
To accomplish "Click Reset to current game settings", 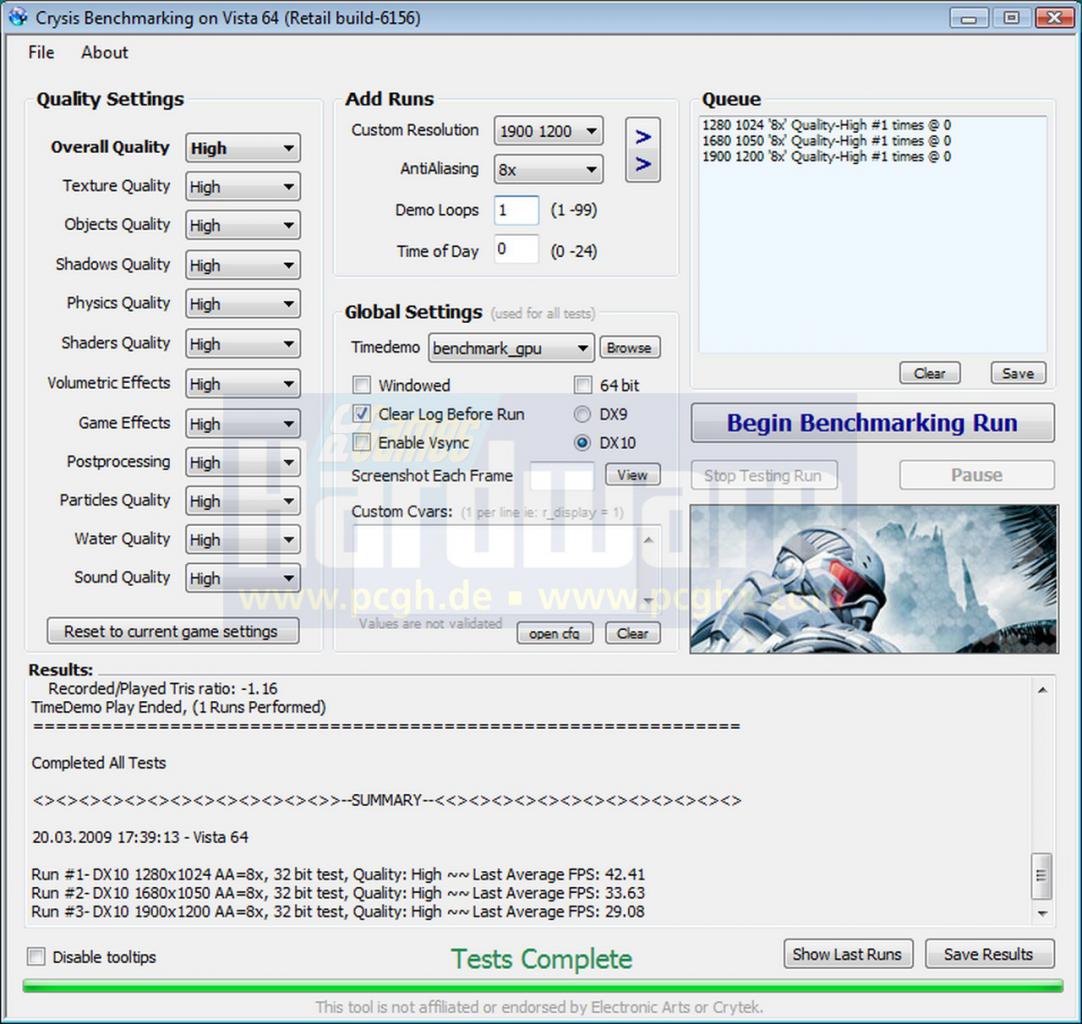I will [173, 631].
